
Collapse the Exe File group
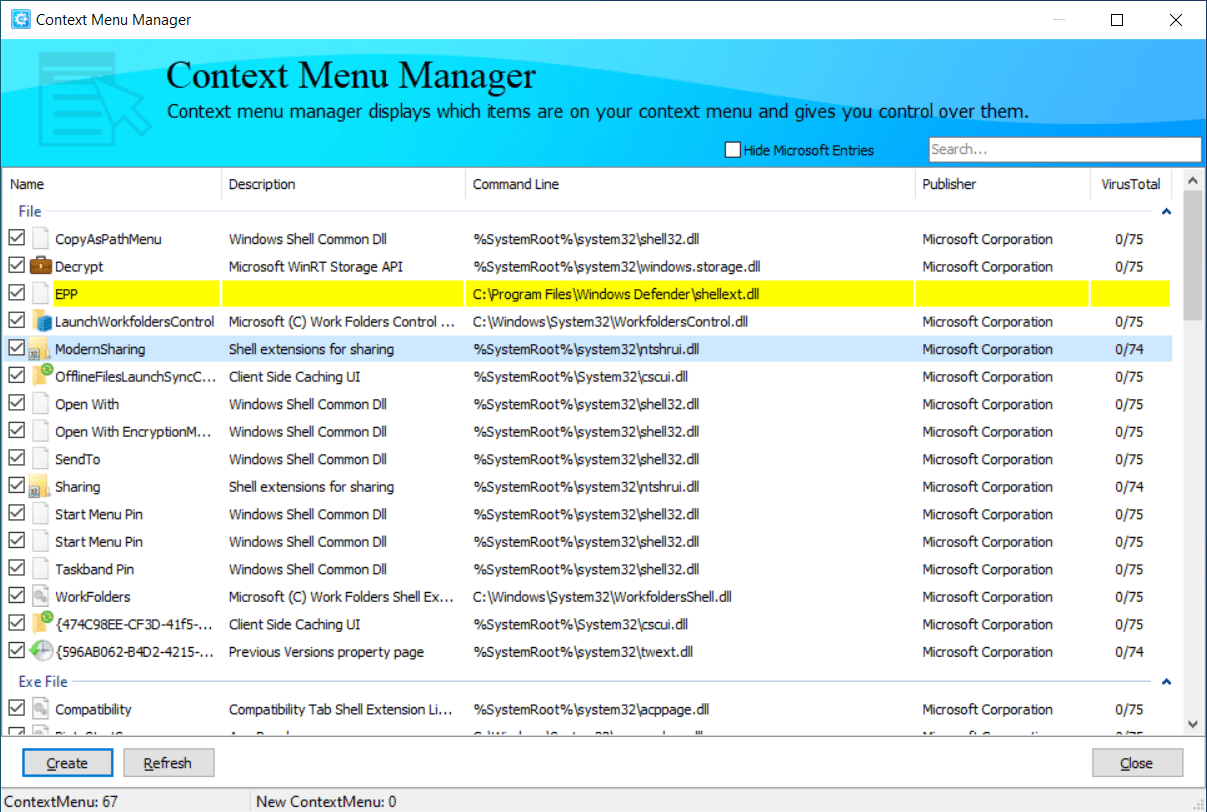pyautogui.click(x=1166, y=682)
